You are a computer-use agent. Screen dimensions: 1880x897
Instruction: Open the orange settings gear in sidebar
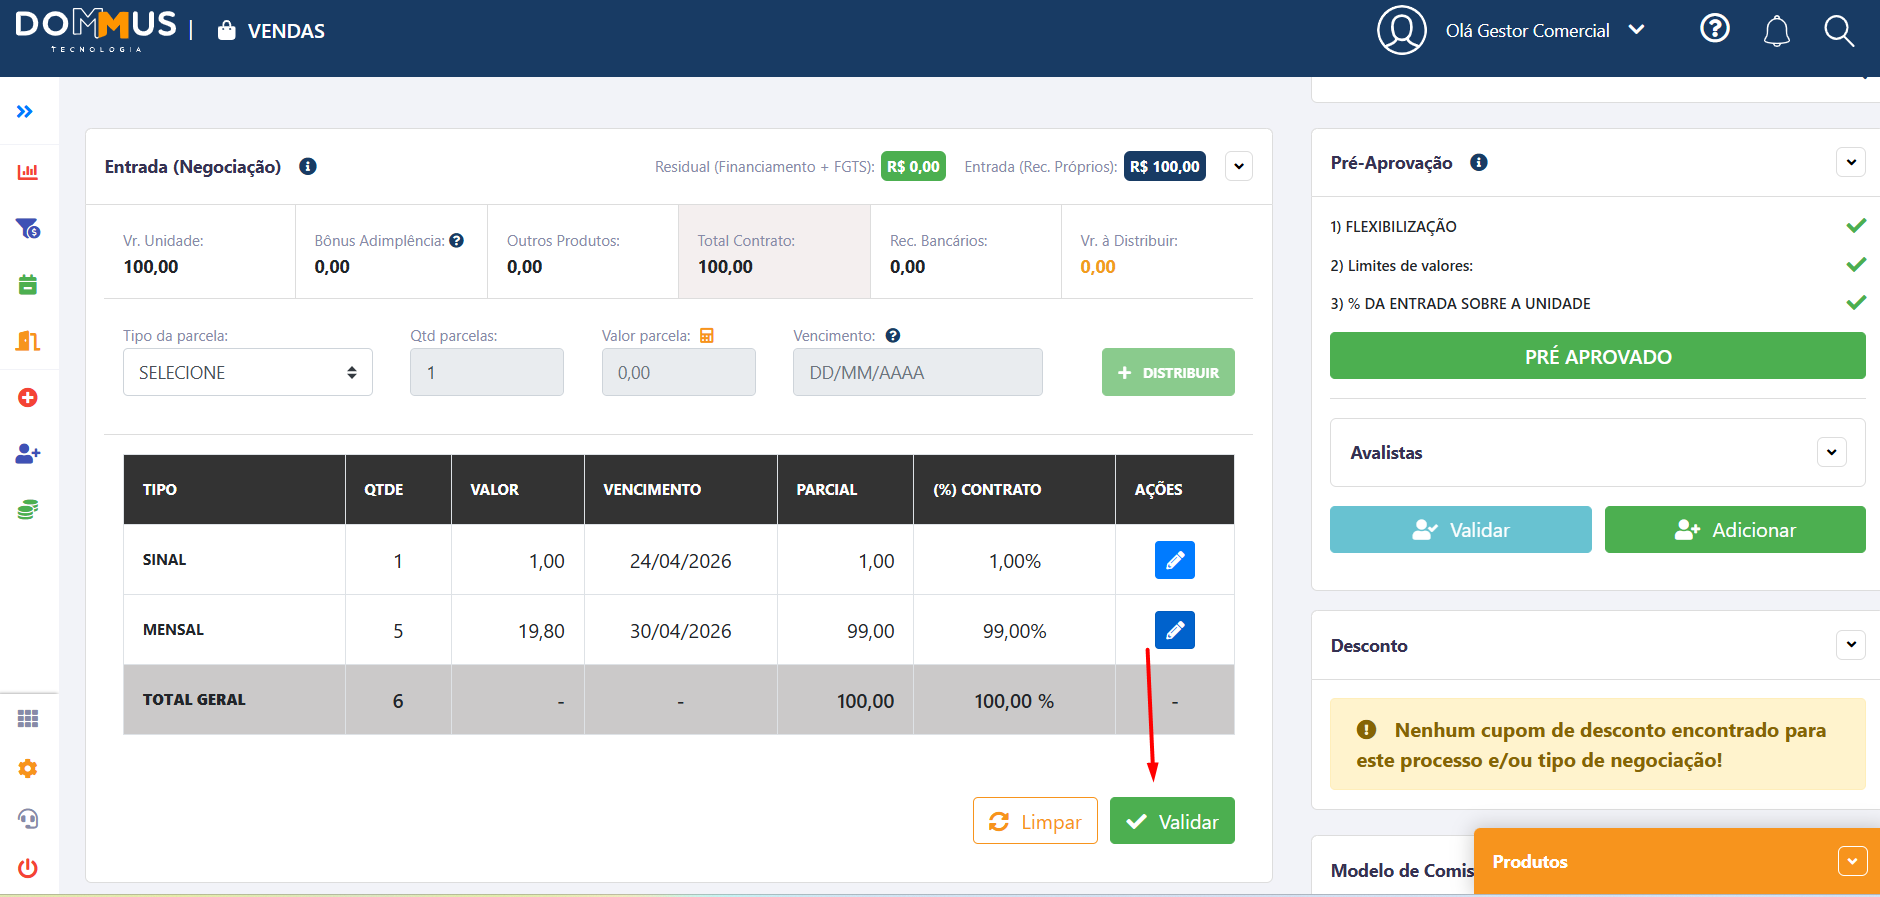(28, 768)
